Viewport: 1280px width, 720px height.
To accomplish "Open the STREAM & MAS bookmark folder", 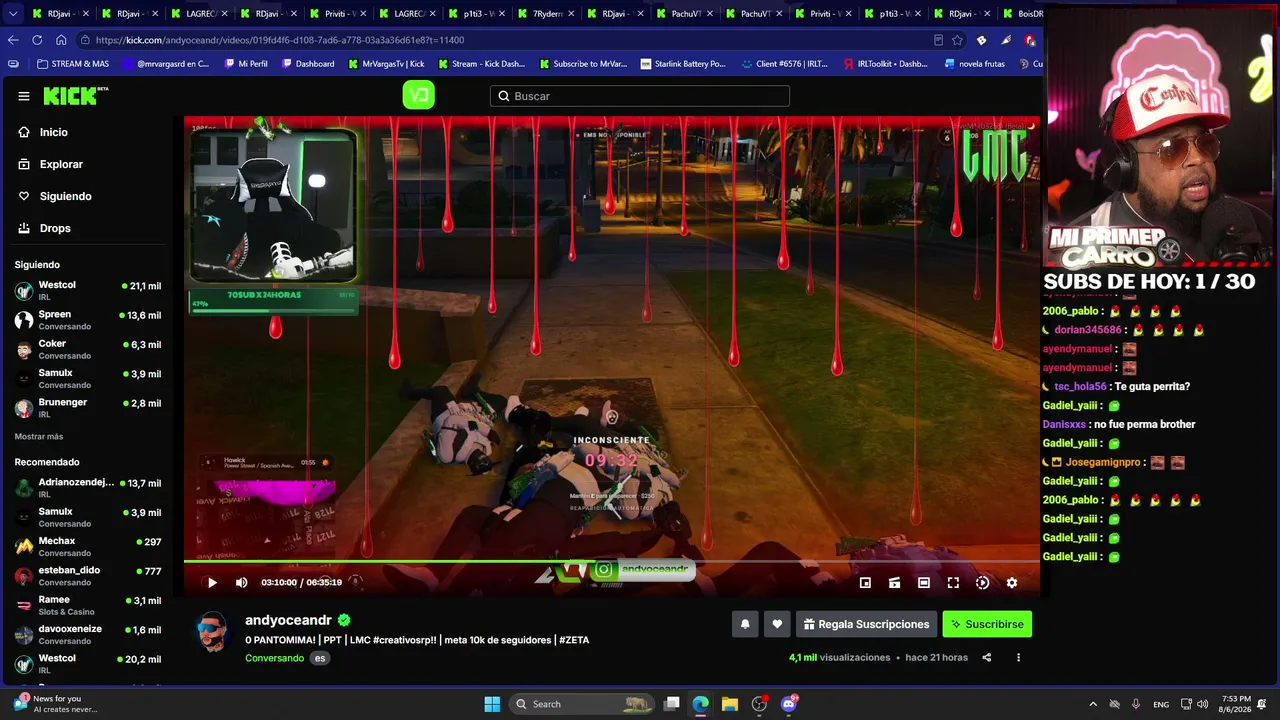I will click(x=73, y=64).
